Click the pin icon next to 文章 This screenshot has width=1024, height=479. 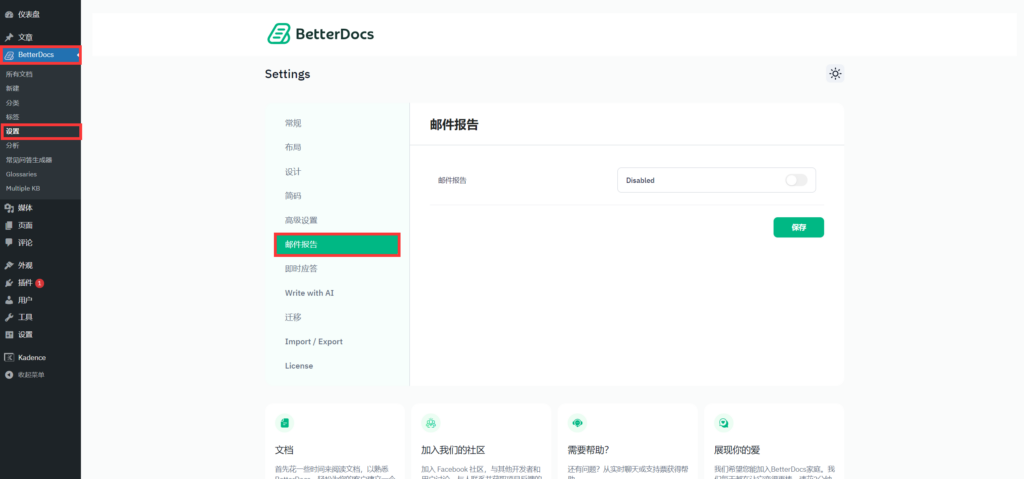(9, 37)
